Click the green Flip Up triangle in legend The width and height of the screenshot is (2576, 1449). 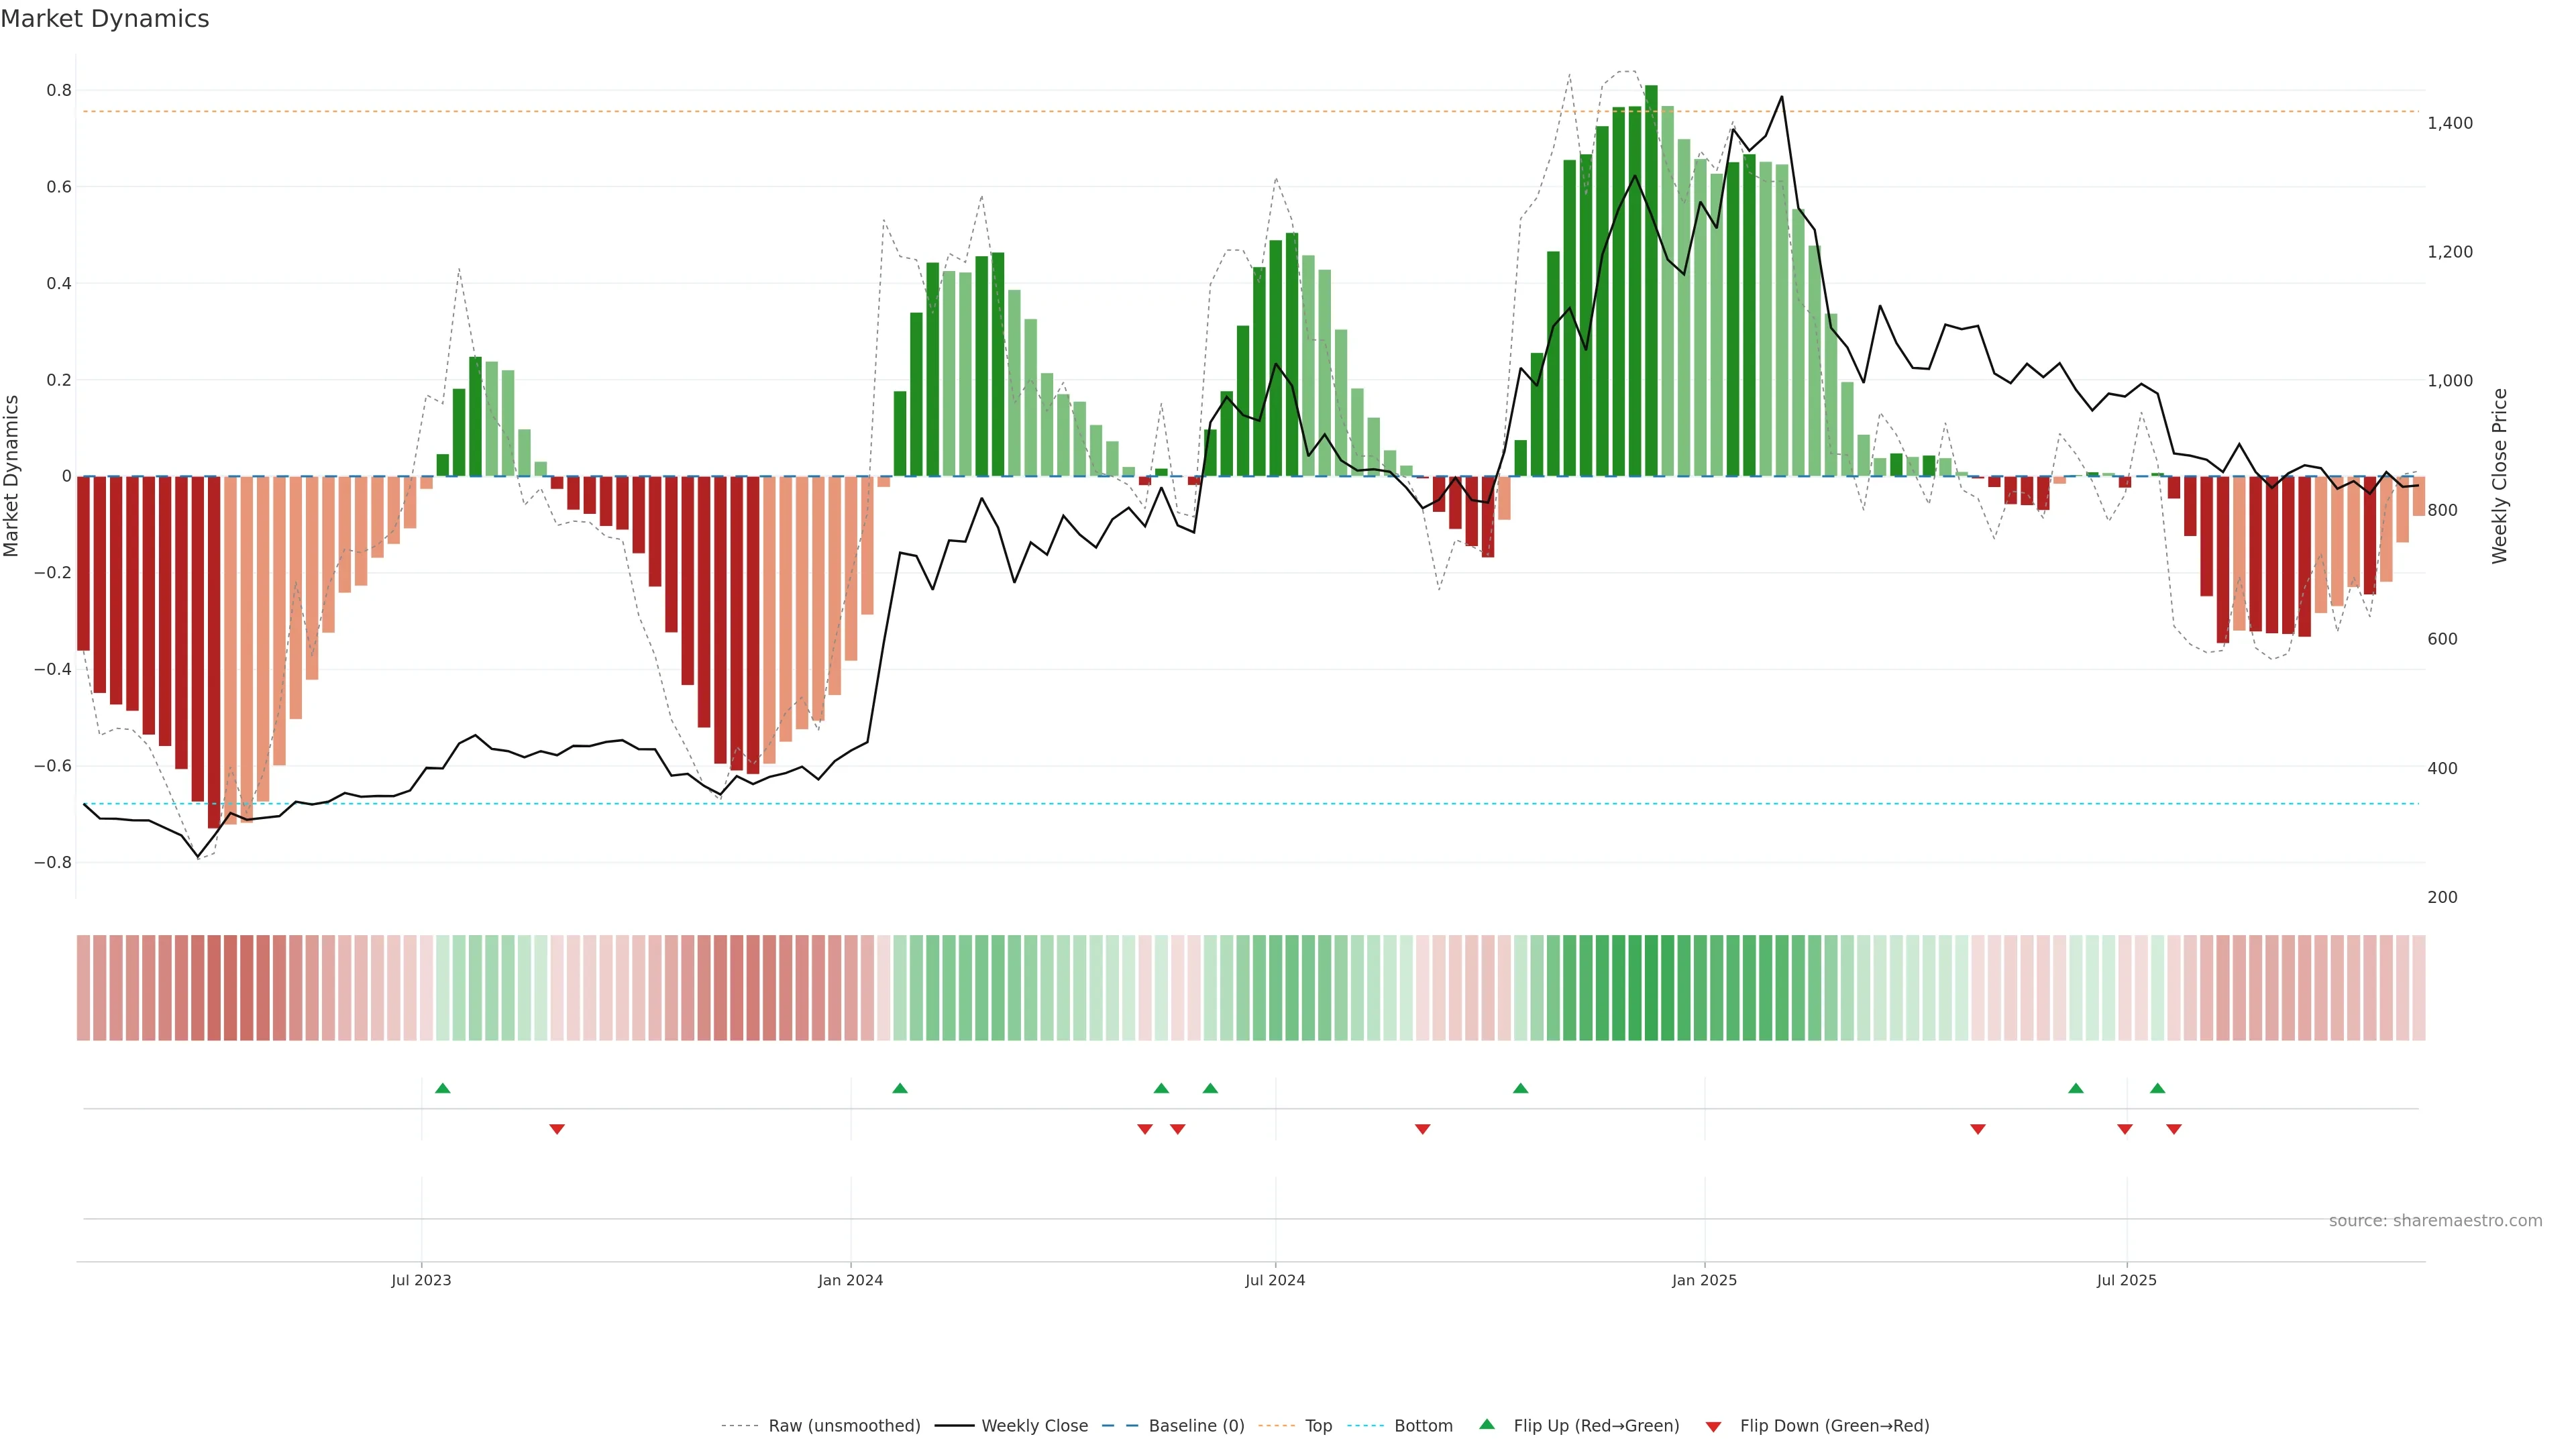[1487, 1424]
